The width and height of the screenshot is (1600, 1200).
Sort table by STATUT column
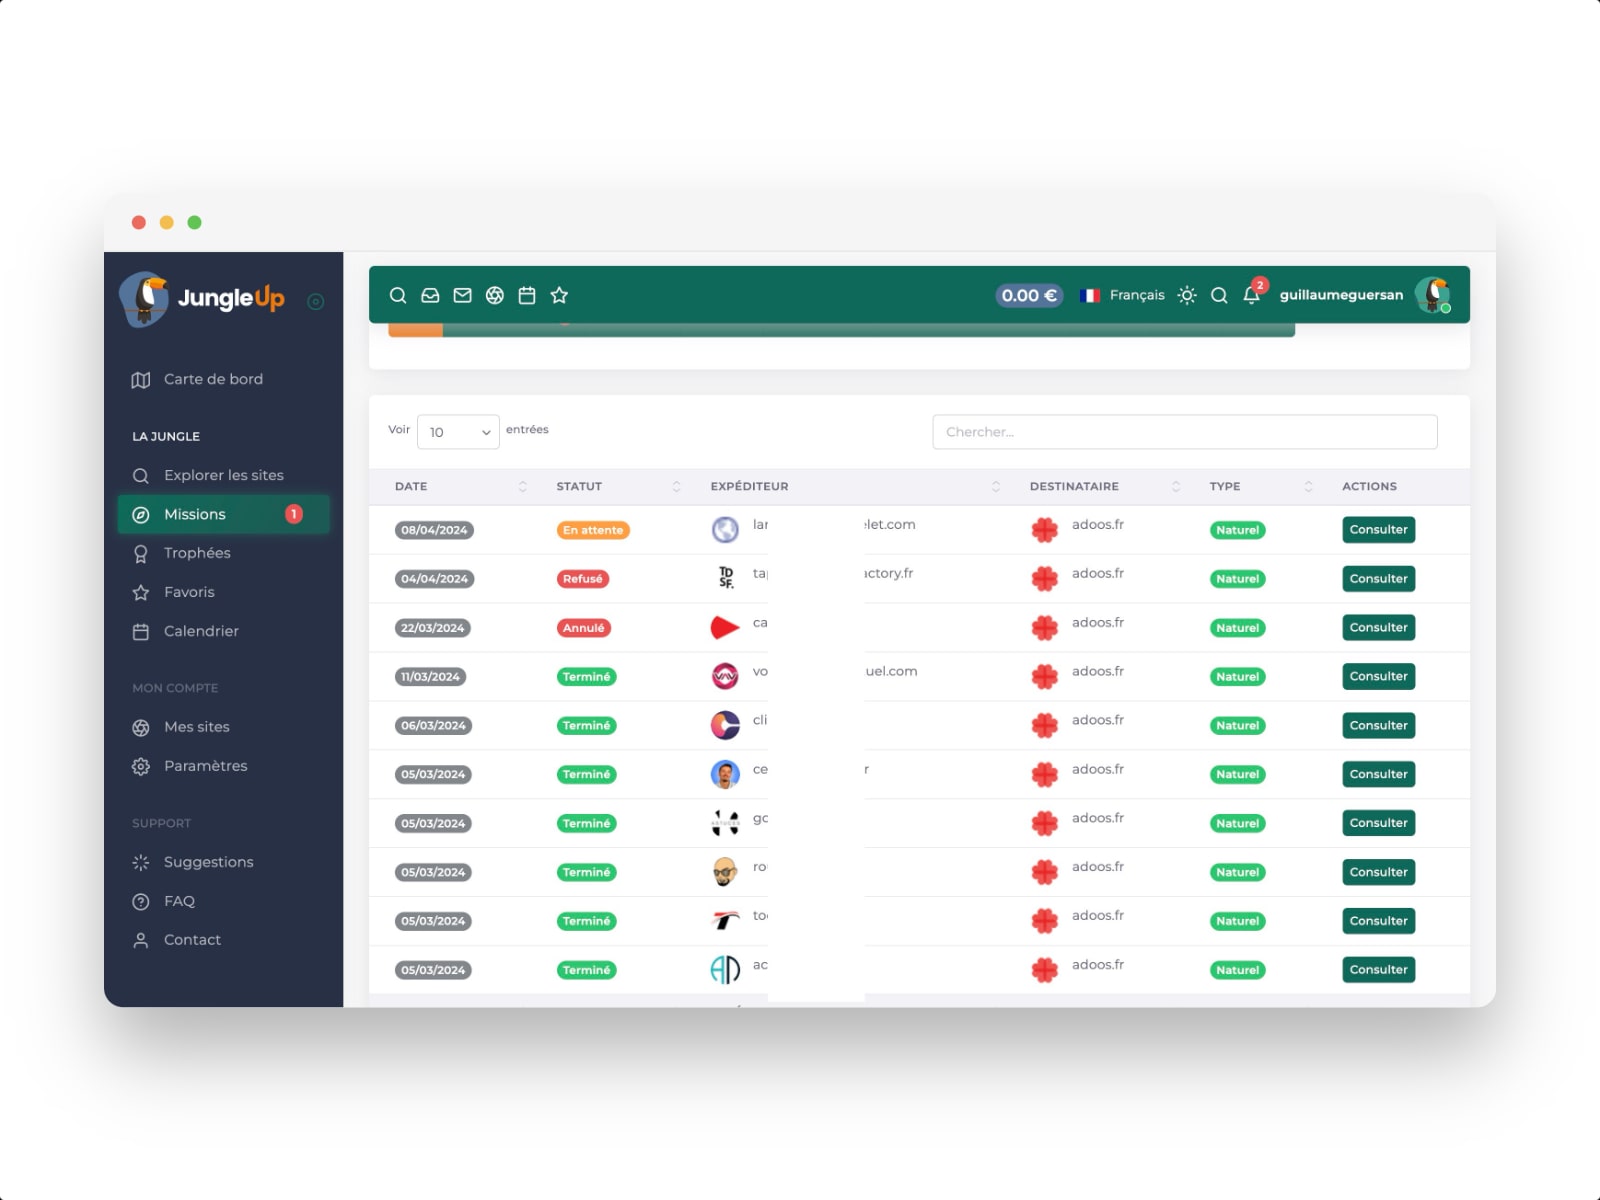tap(618, 486)
